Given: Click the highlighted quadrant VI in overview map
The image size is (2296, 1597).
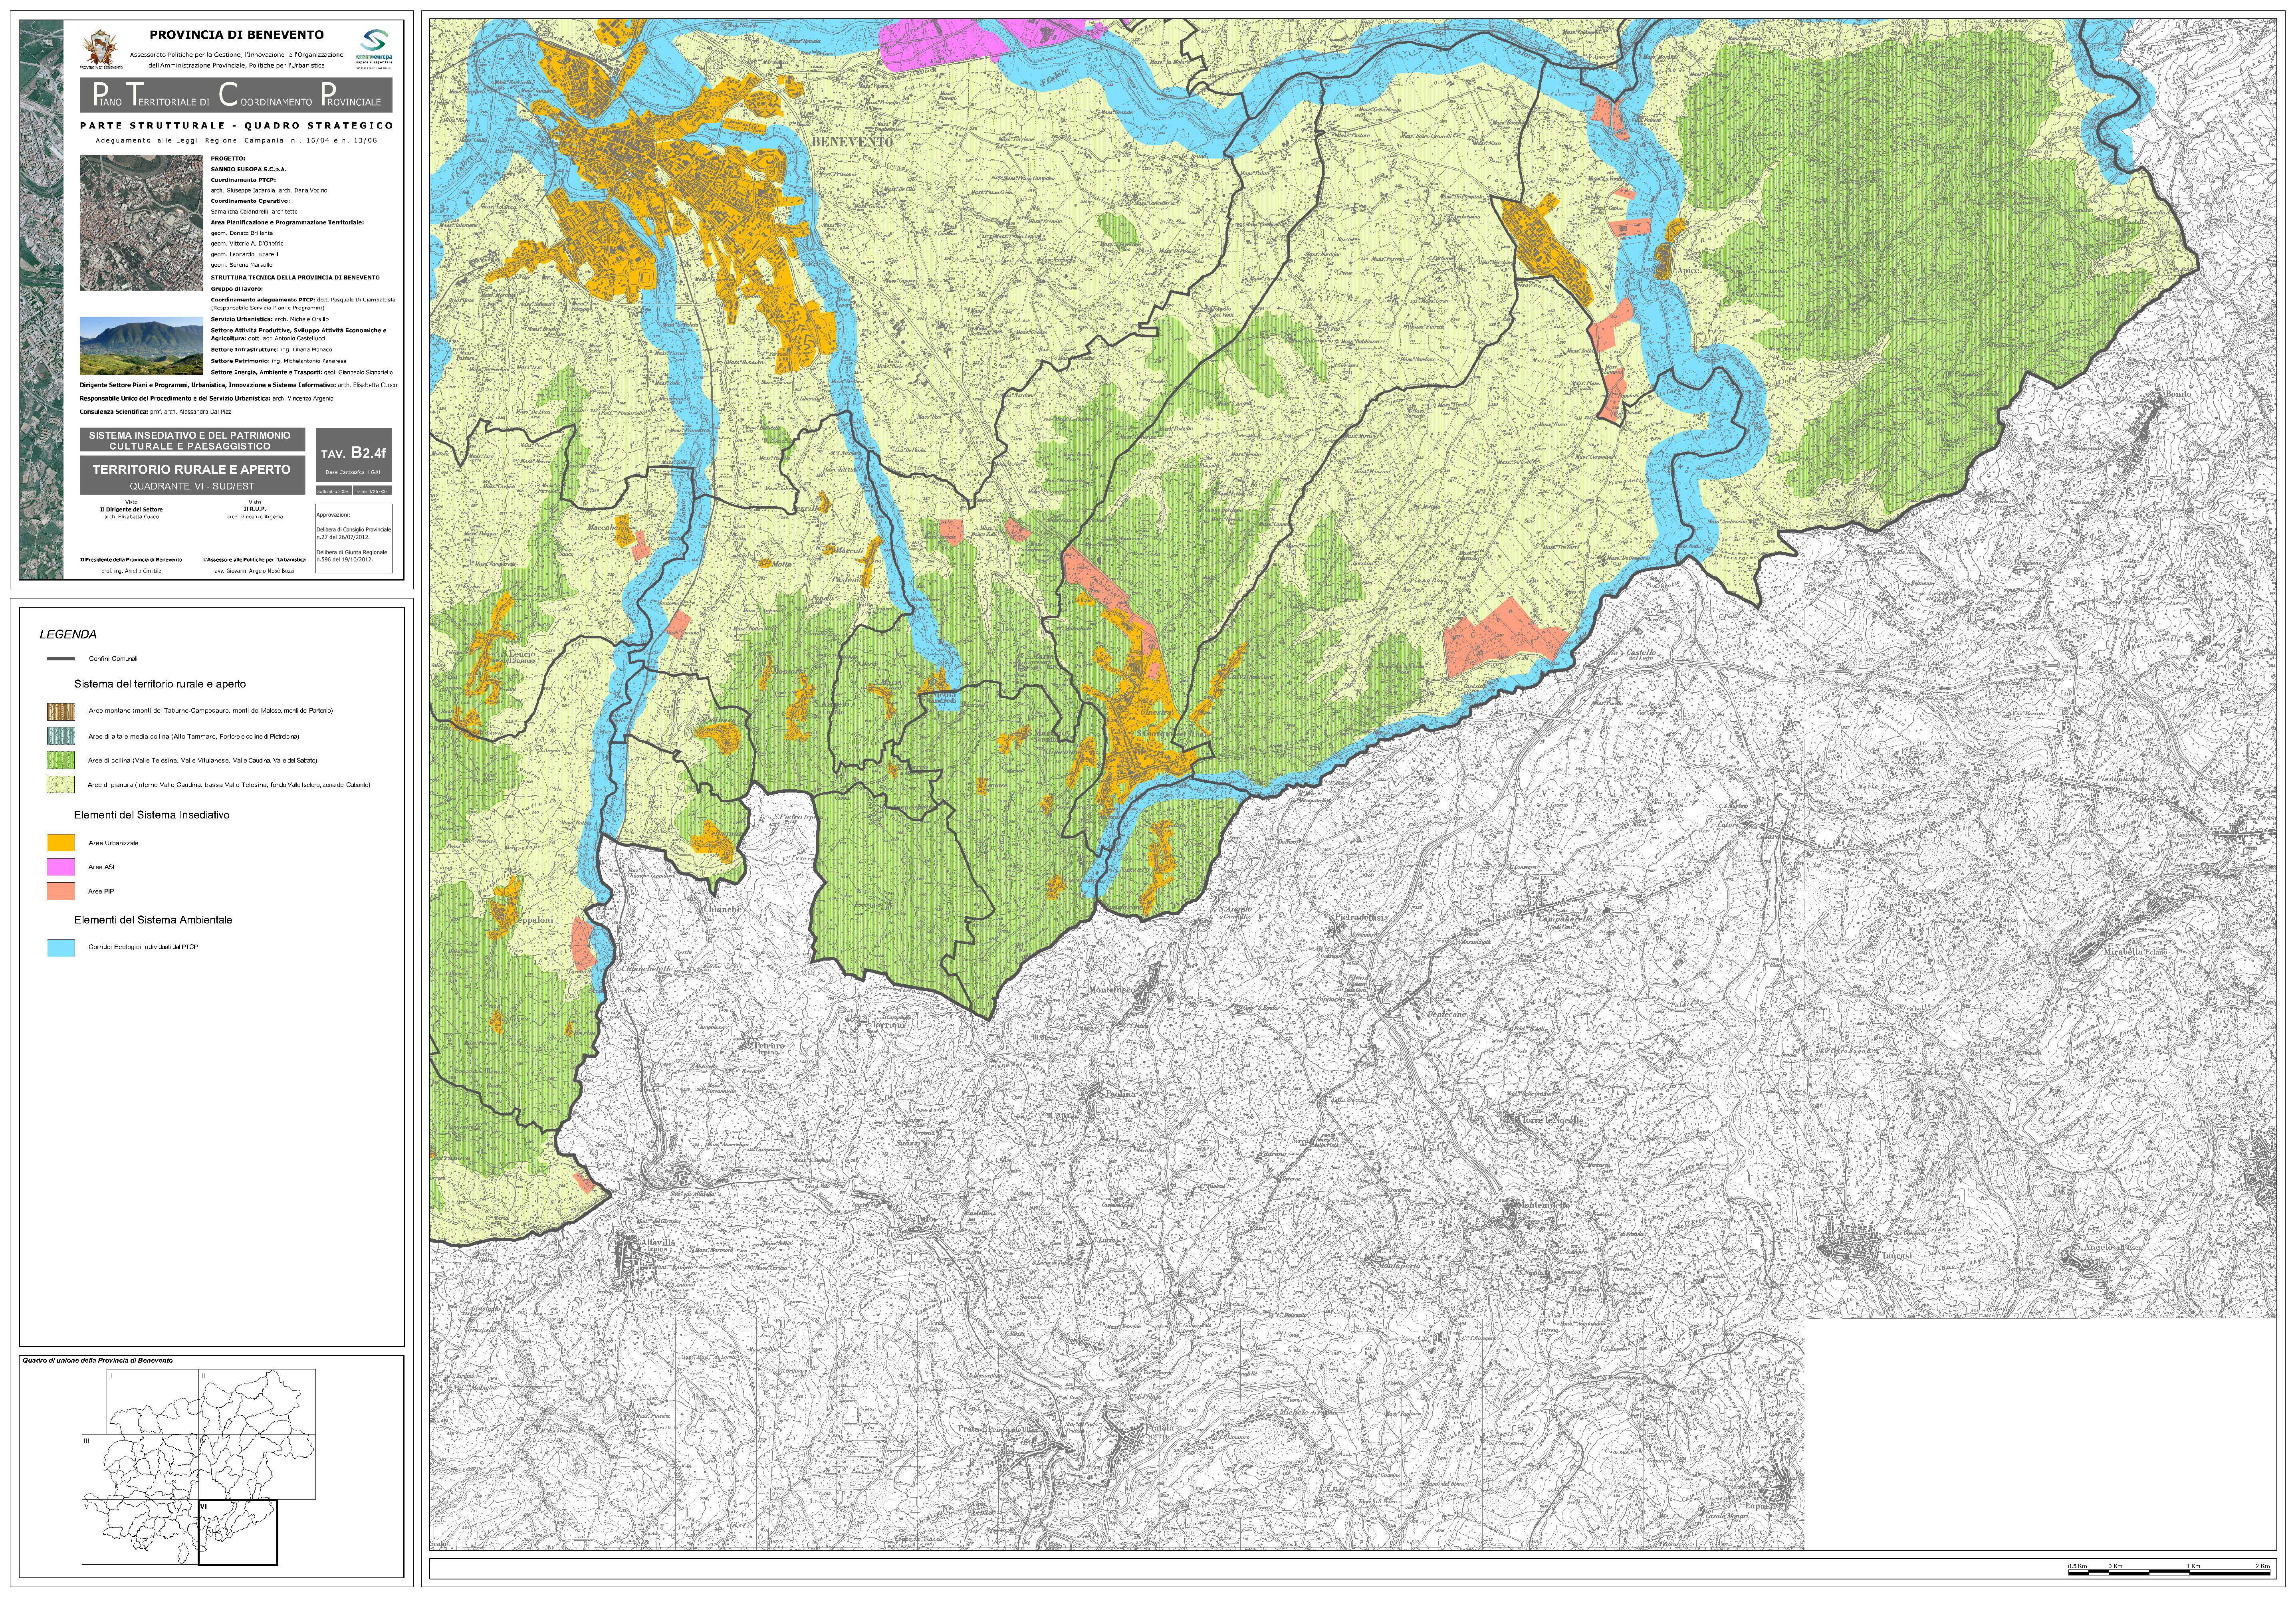Looking at the screenshot, I should pyautogui.click(x=237, y=1532).
